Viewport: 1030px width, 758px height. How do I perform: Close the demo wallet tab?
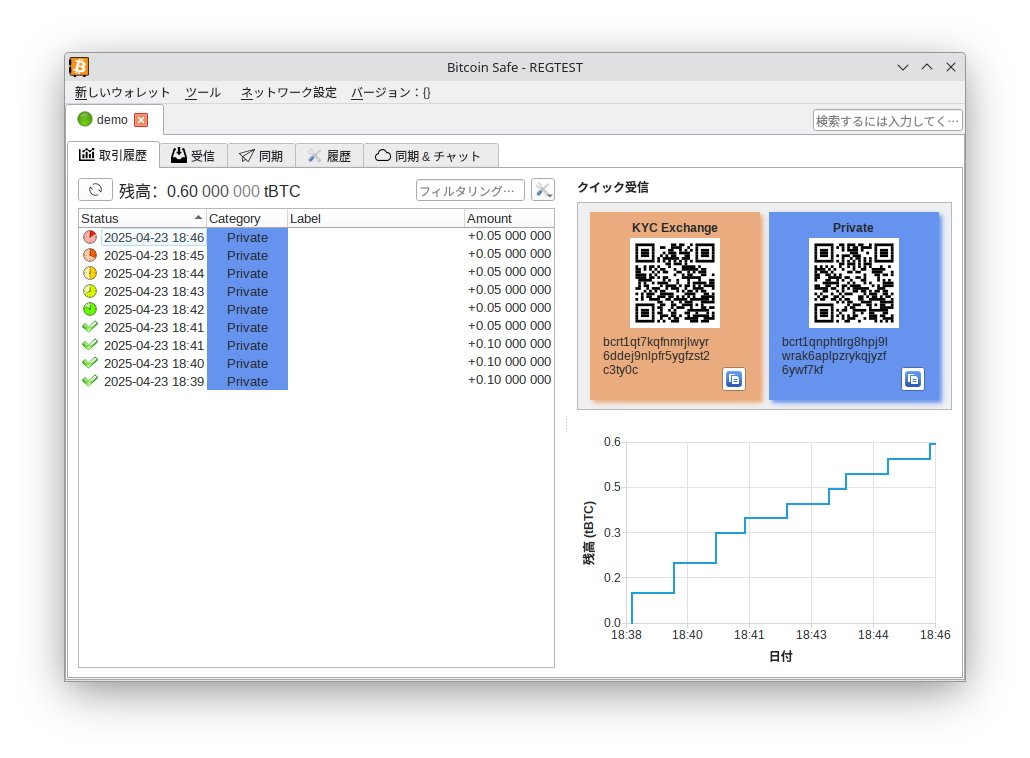141,120
